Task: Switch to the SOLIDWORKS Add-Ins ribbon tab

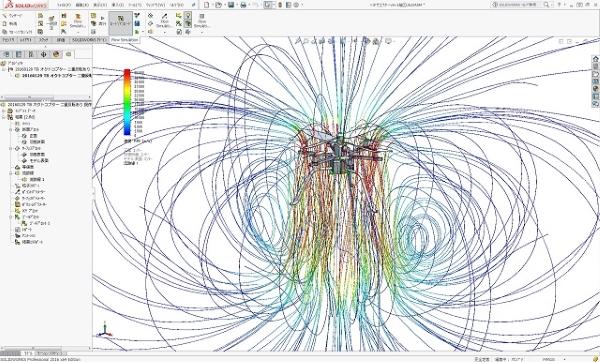Action: click(90, 40)
